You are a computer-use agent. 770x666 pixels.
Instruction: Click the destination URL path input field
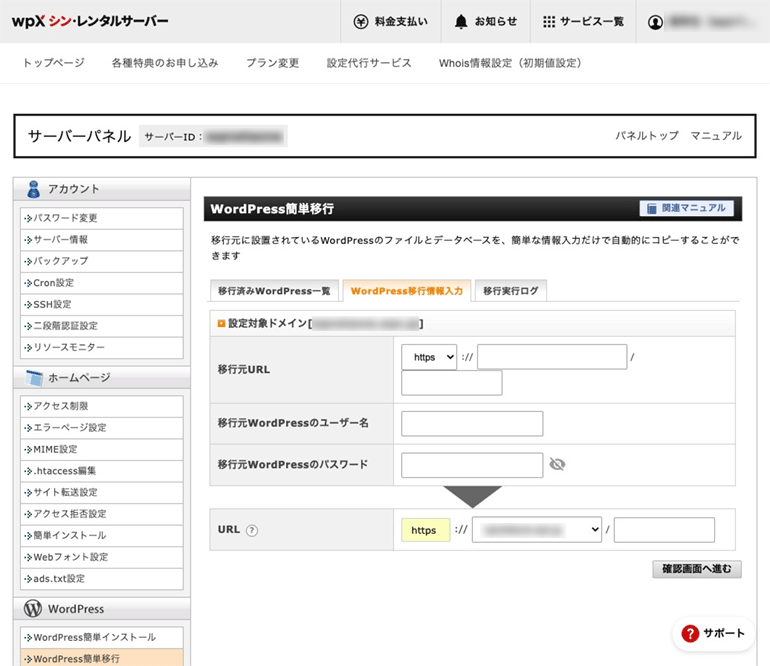(664, 529)
